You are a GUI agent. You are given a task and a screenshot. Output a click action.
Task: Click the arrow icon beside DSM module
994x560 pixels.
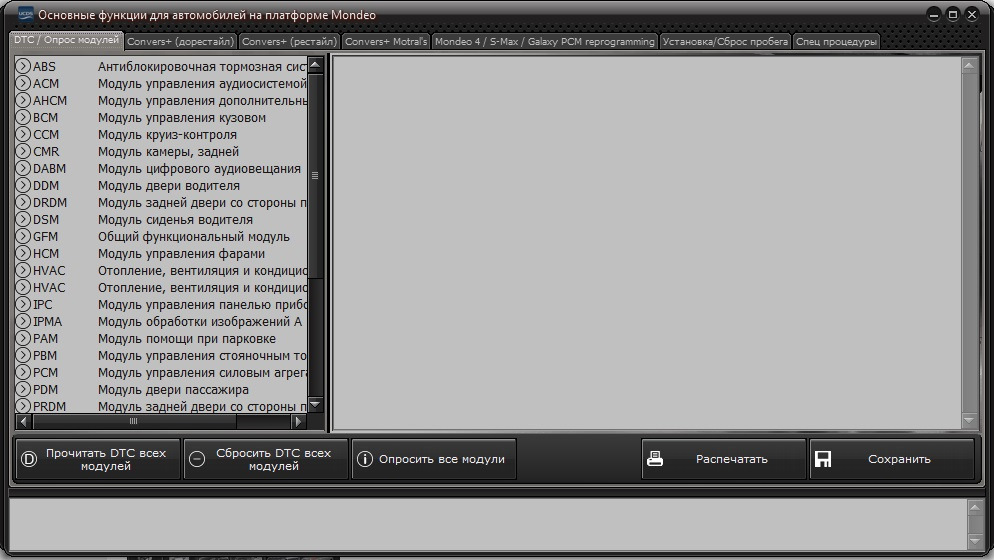[x=23, y=219]
